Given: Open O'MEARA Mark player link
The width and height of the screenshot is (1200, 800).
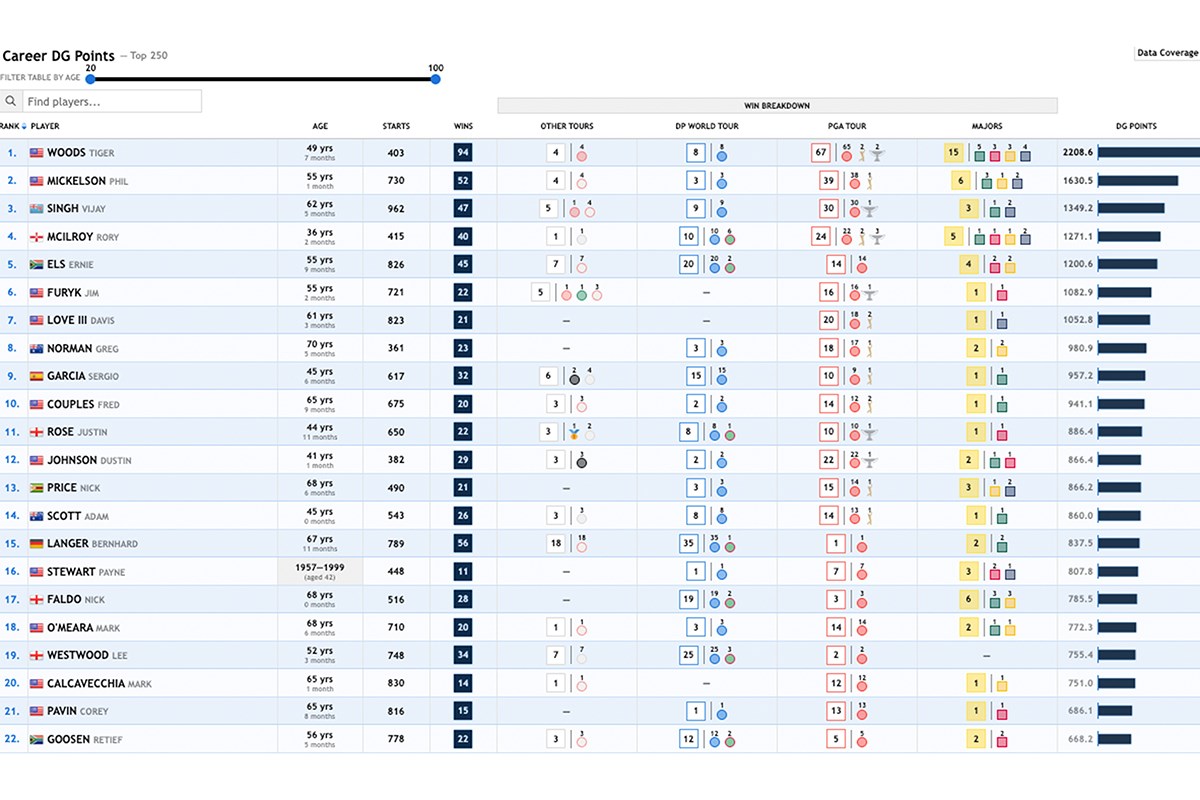Looking at the screenshot, I should (x=83, y=628).
